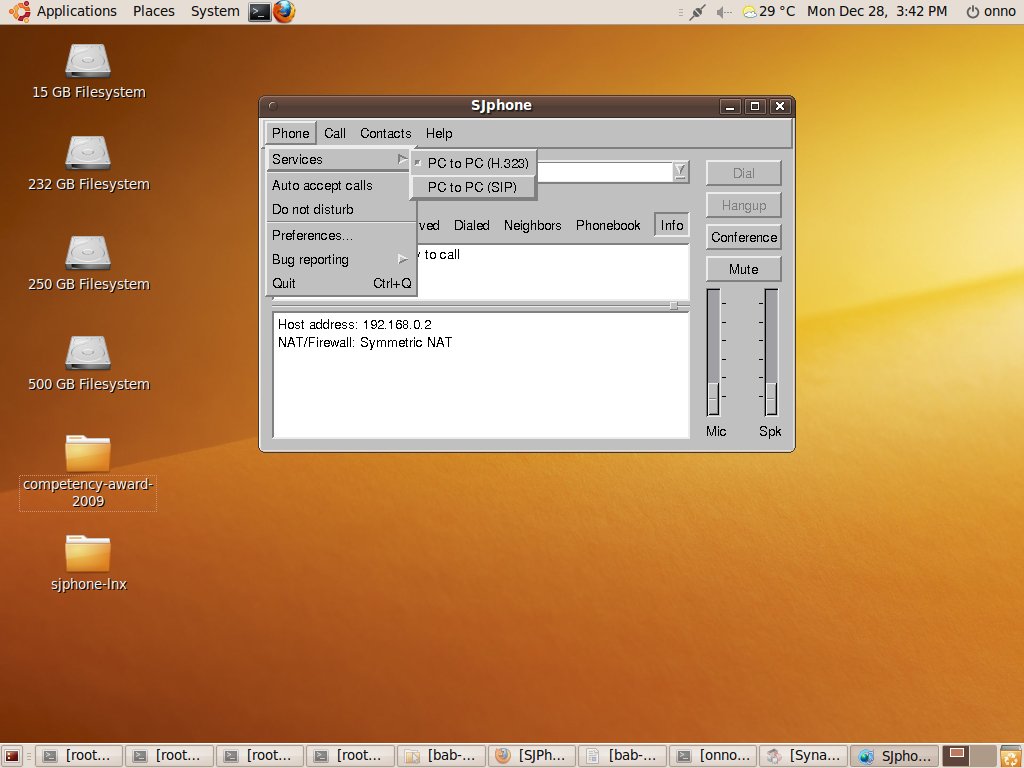The height and width of the screenshot is (768, 1024).
Task: Open the address combo box dropdown arrow
Action: point(680,171)
